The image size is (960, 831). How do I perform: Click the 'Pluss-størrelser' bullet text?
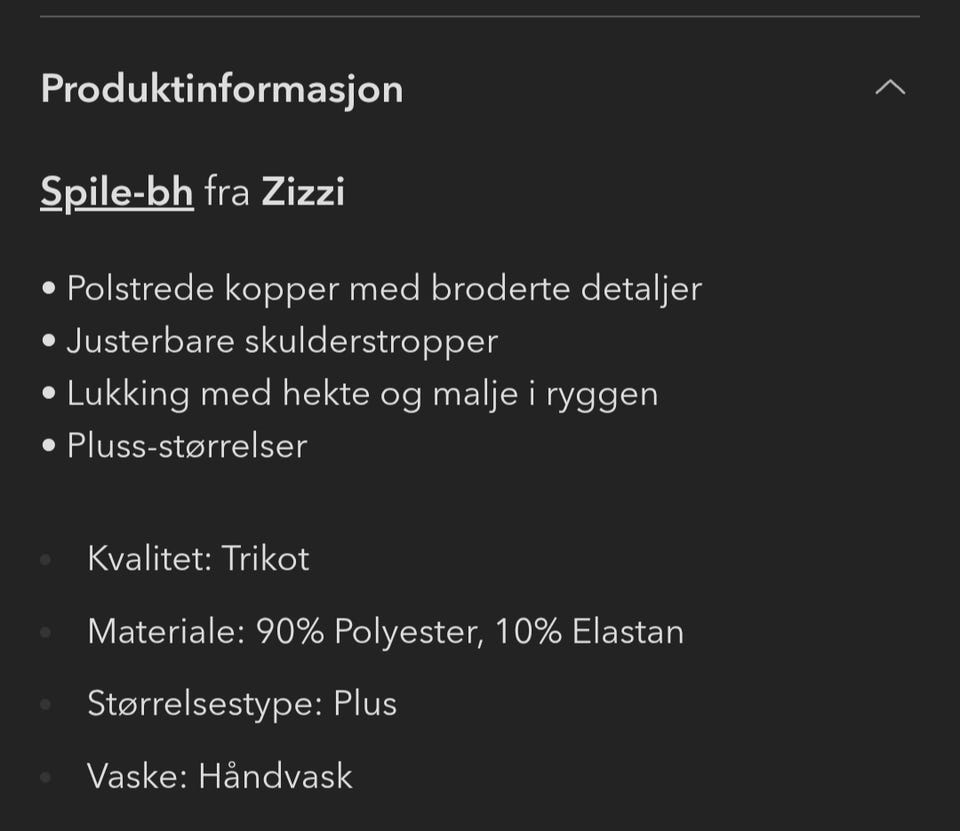[187, 446]
